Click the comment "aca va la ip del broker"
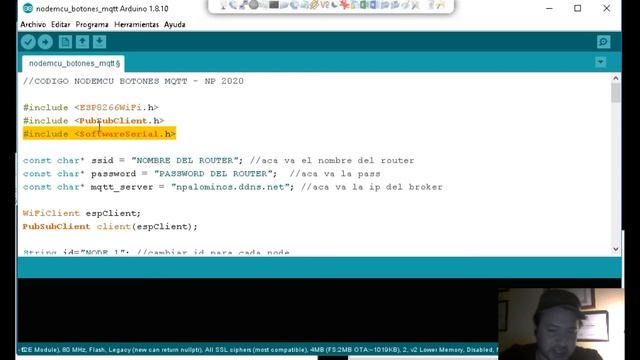 coord(372,187)
